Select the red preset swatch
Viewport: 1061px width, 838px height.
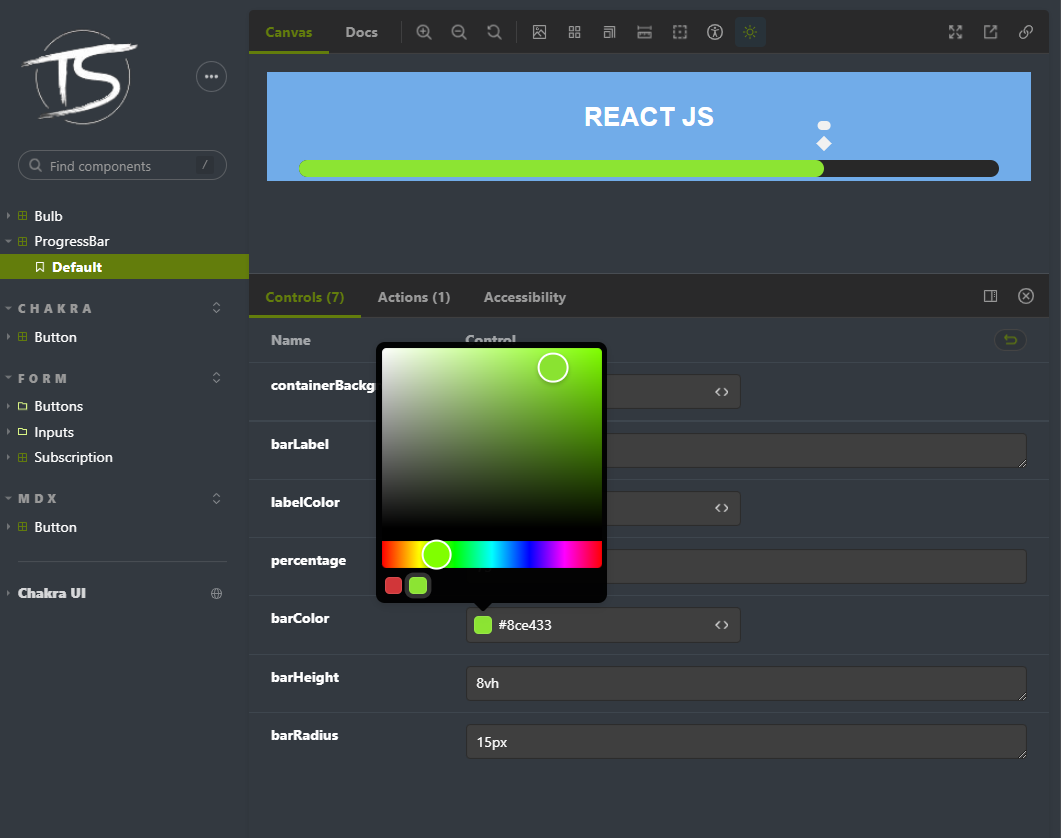coord(393,585)
